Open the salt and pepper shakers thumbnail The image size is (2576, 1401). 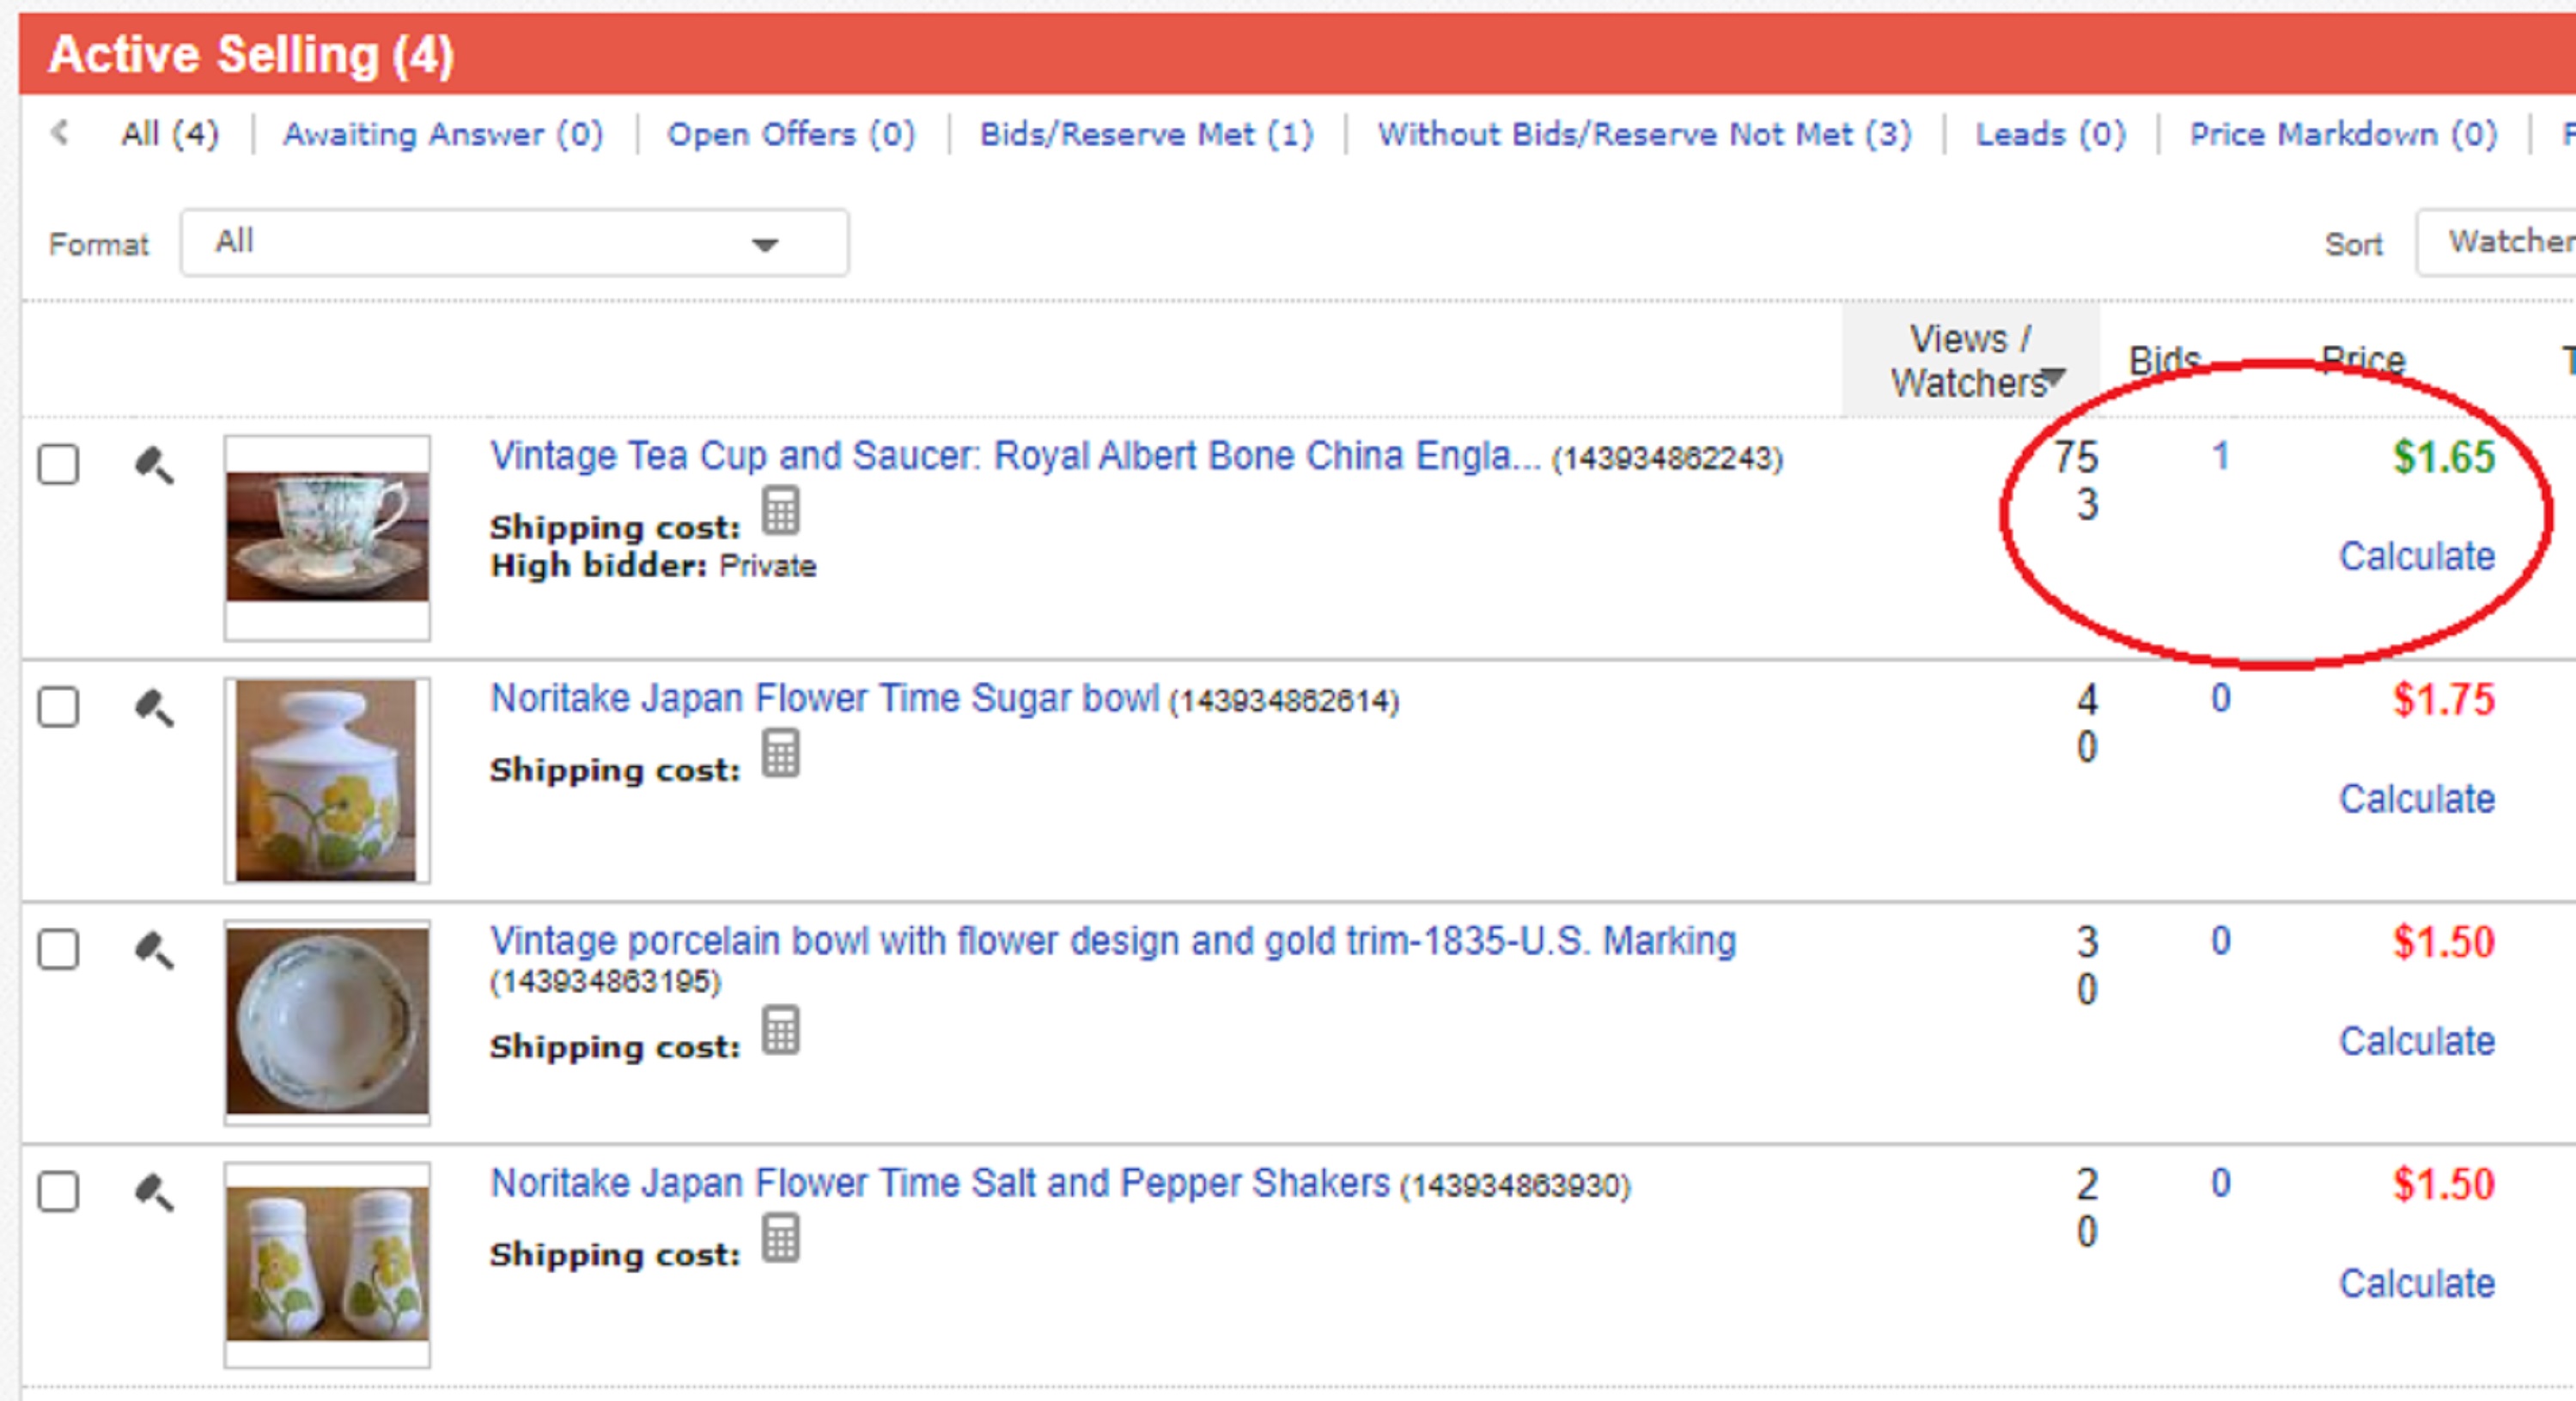(x=327, y=1265)
